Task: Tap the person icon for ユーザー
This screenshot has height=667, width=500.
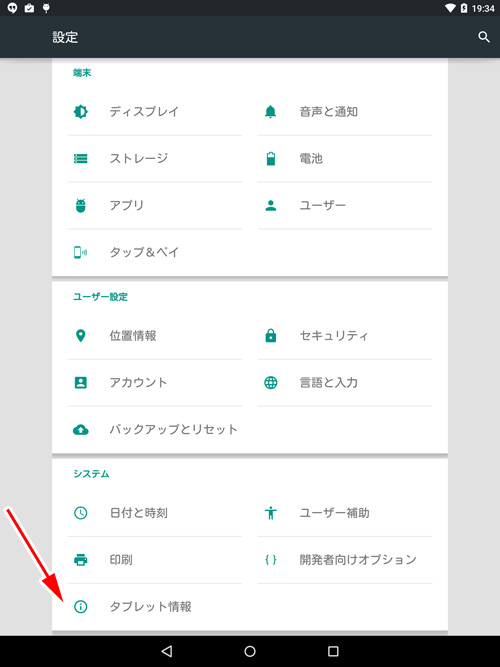Action: (271, 205)
